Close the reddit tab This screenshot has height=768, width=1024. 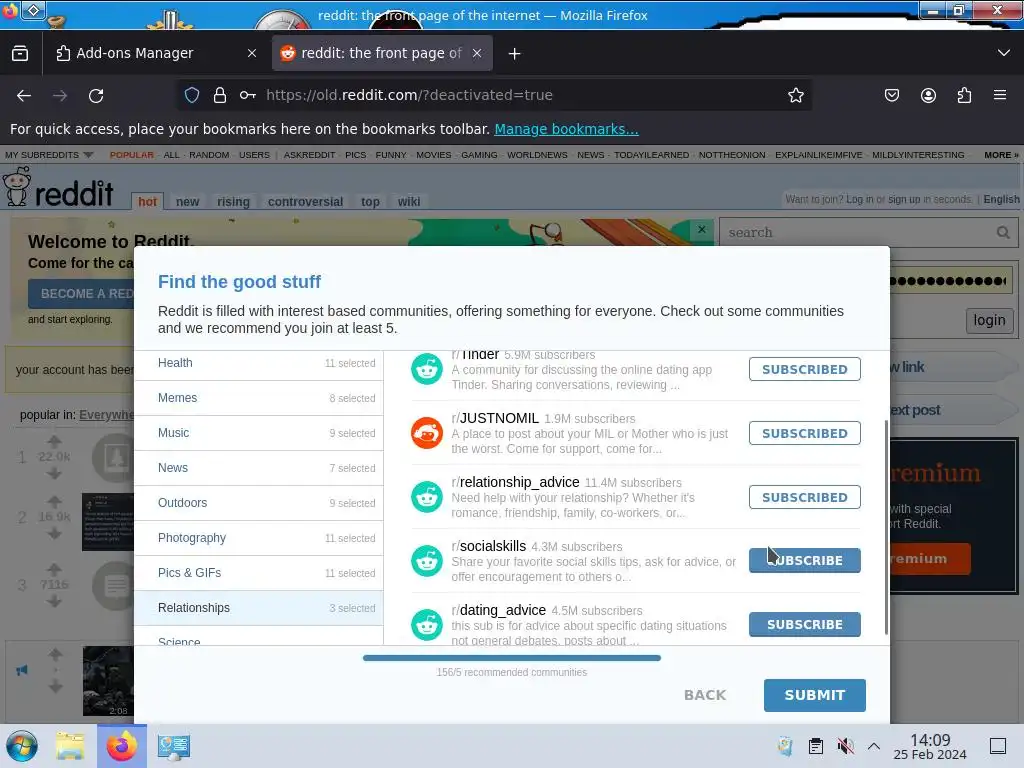tap(477, 54)
